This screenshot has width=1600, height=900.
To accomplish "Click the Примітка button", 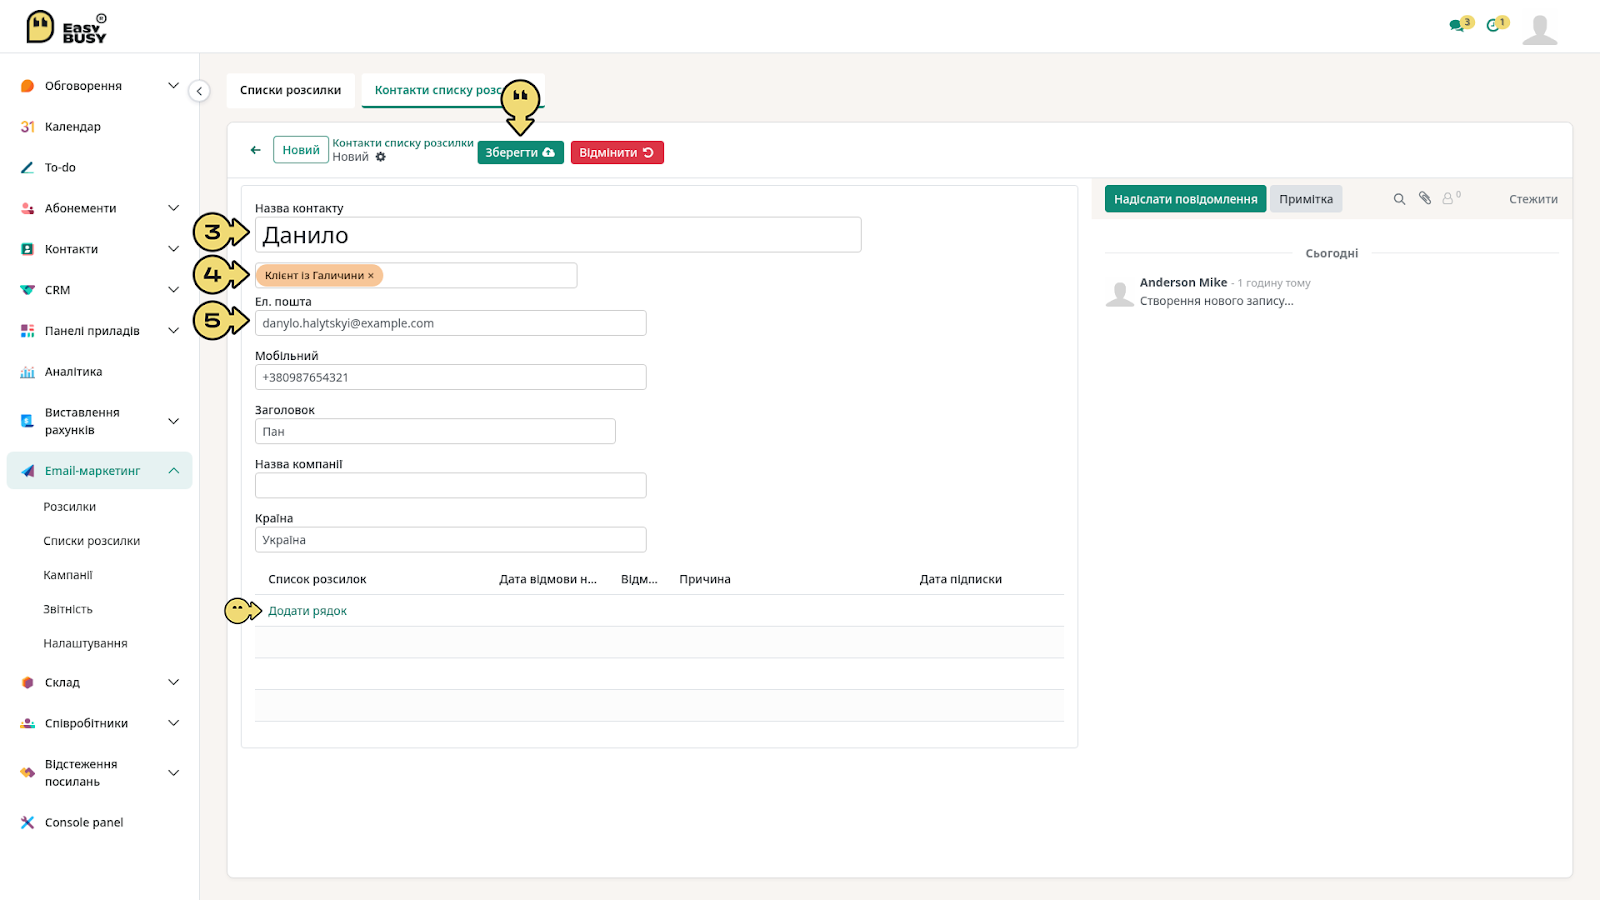I will (1306, 199).
